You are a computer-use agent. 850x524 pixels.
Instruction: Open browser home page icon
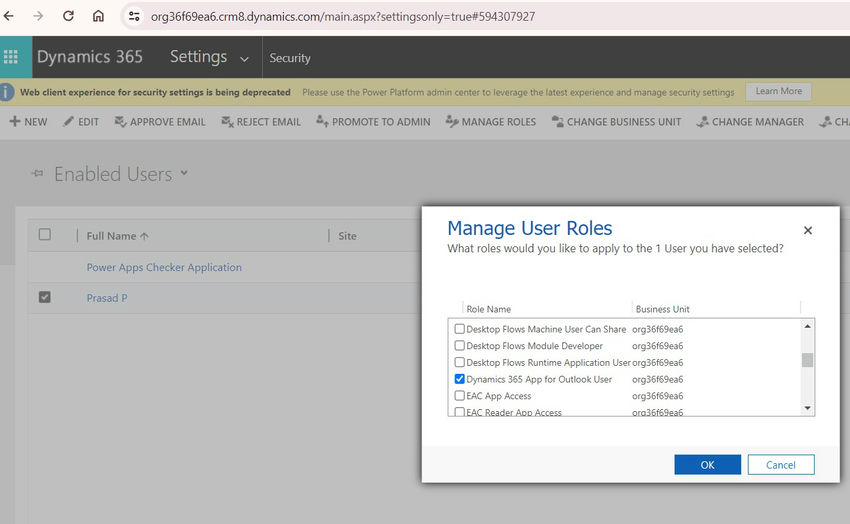[x=98, y=16]
